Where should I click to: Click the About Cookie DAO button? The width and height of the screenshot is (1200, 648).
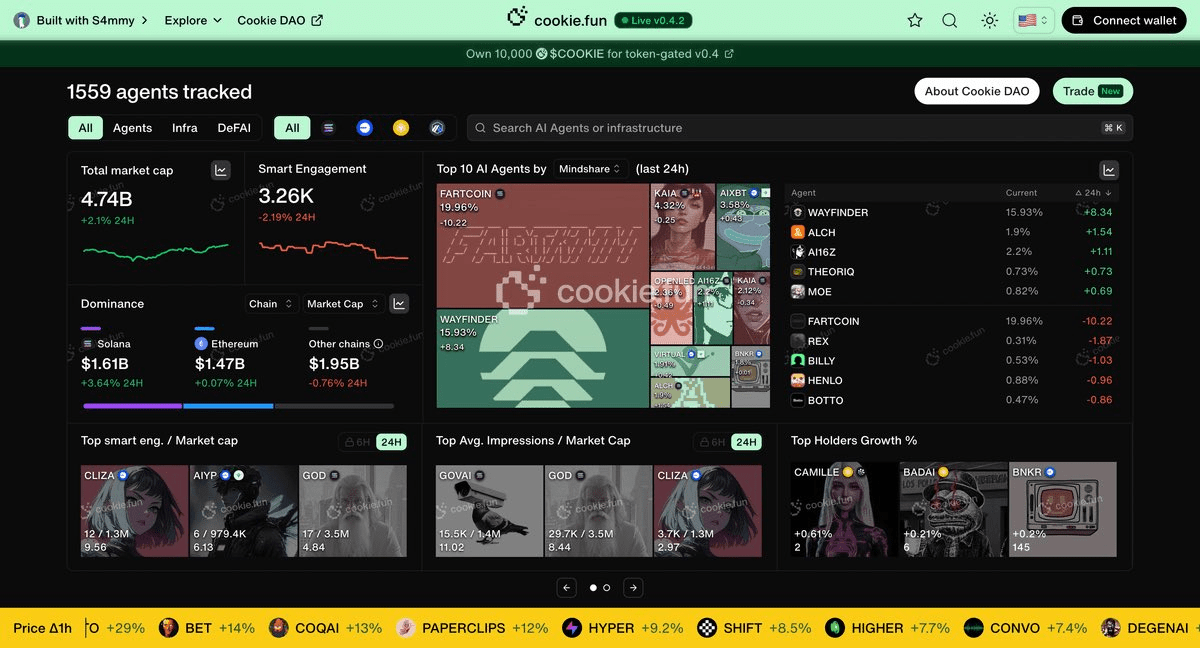click(977, 91)
